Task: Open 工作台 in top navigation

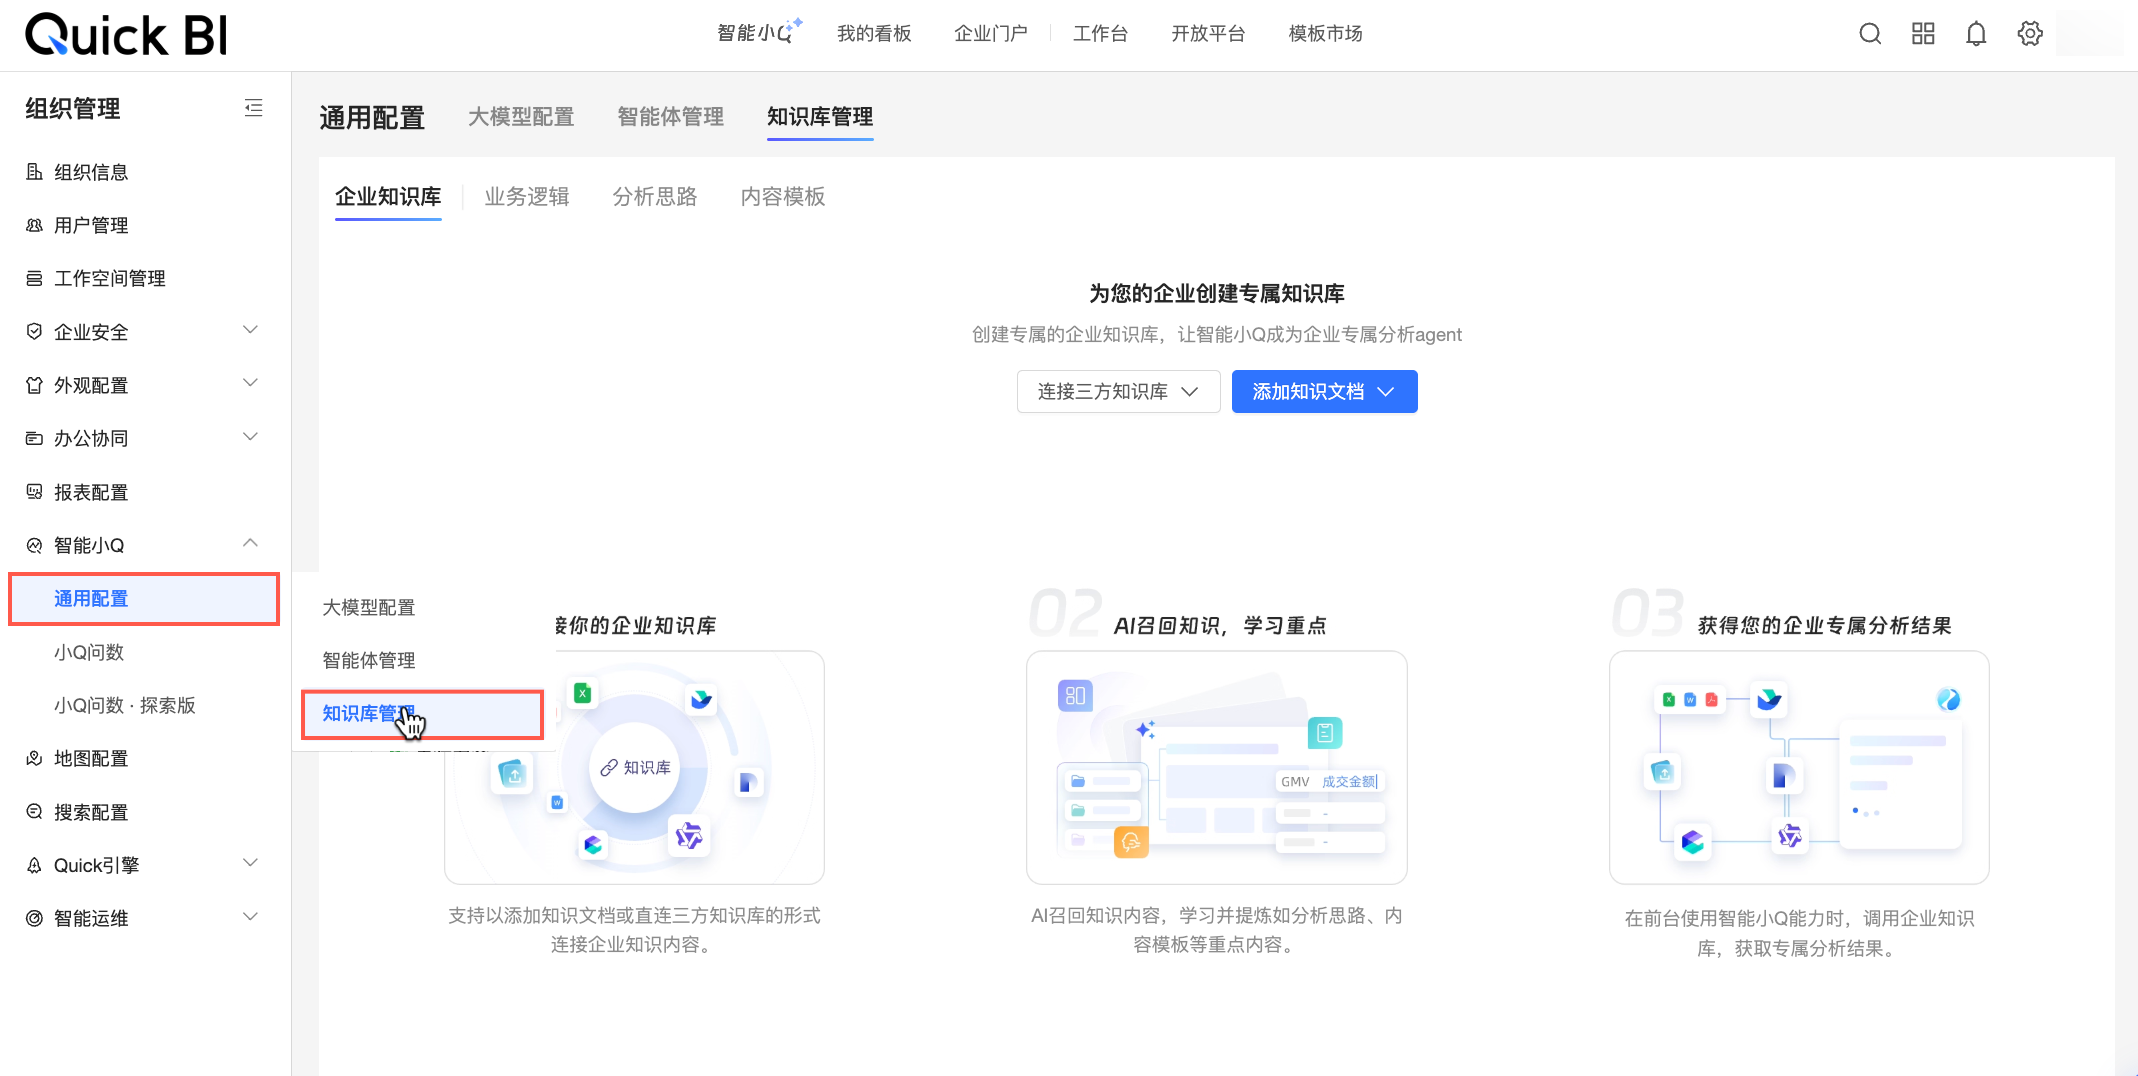Action: tap(1100, 33)
